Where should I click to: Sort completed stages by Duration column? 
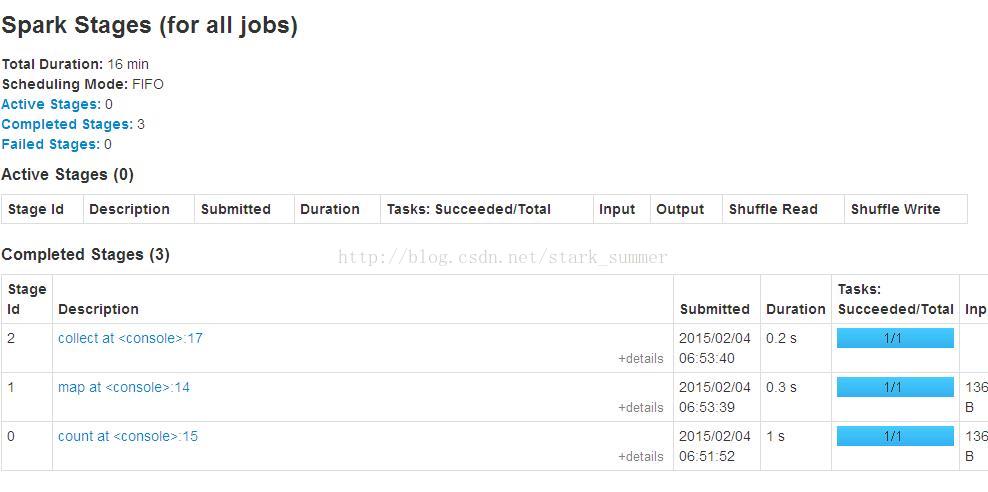[x=795, y=309]
